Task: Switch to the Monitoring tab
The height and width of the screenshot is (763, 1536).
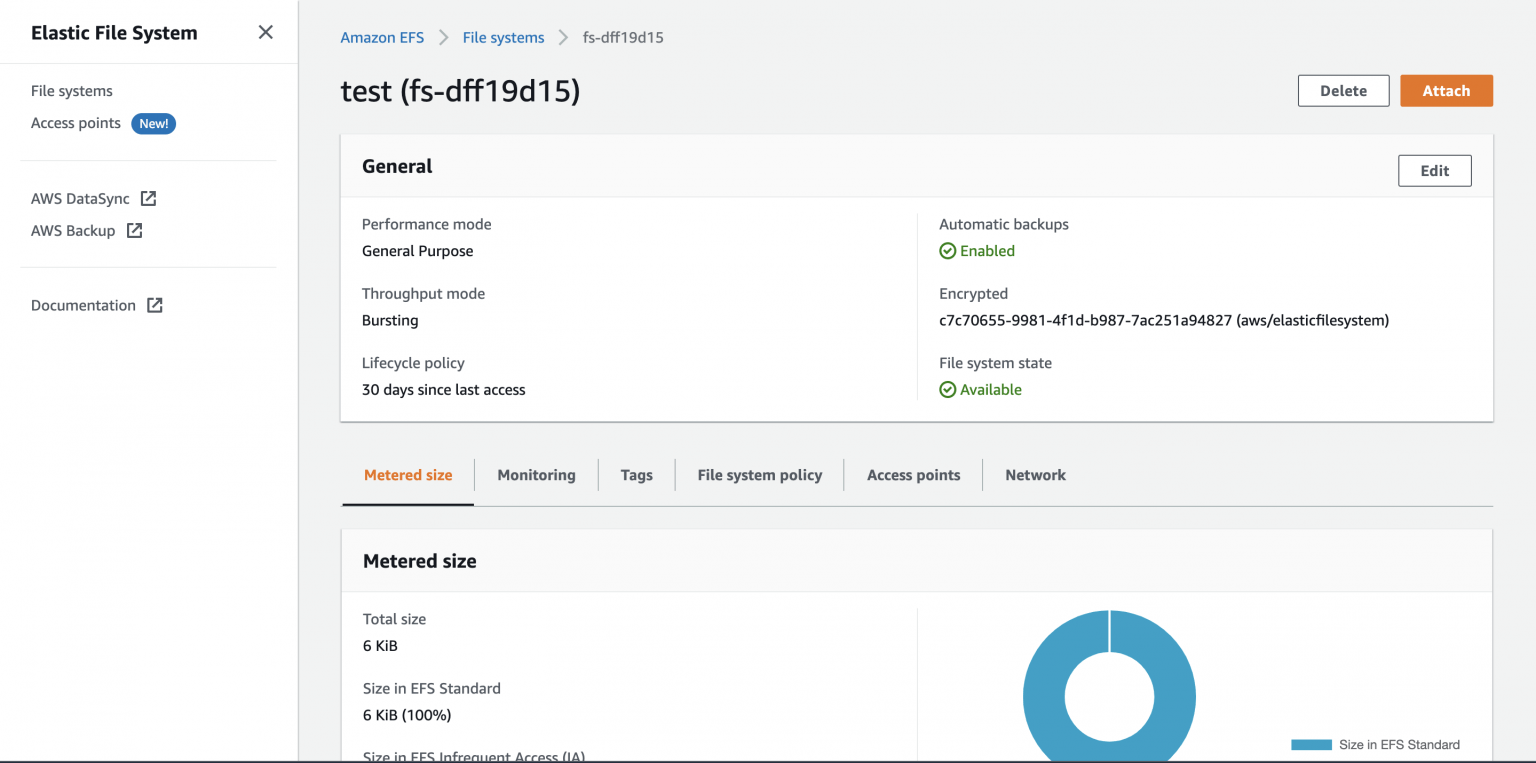Action: click(536, 474)
